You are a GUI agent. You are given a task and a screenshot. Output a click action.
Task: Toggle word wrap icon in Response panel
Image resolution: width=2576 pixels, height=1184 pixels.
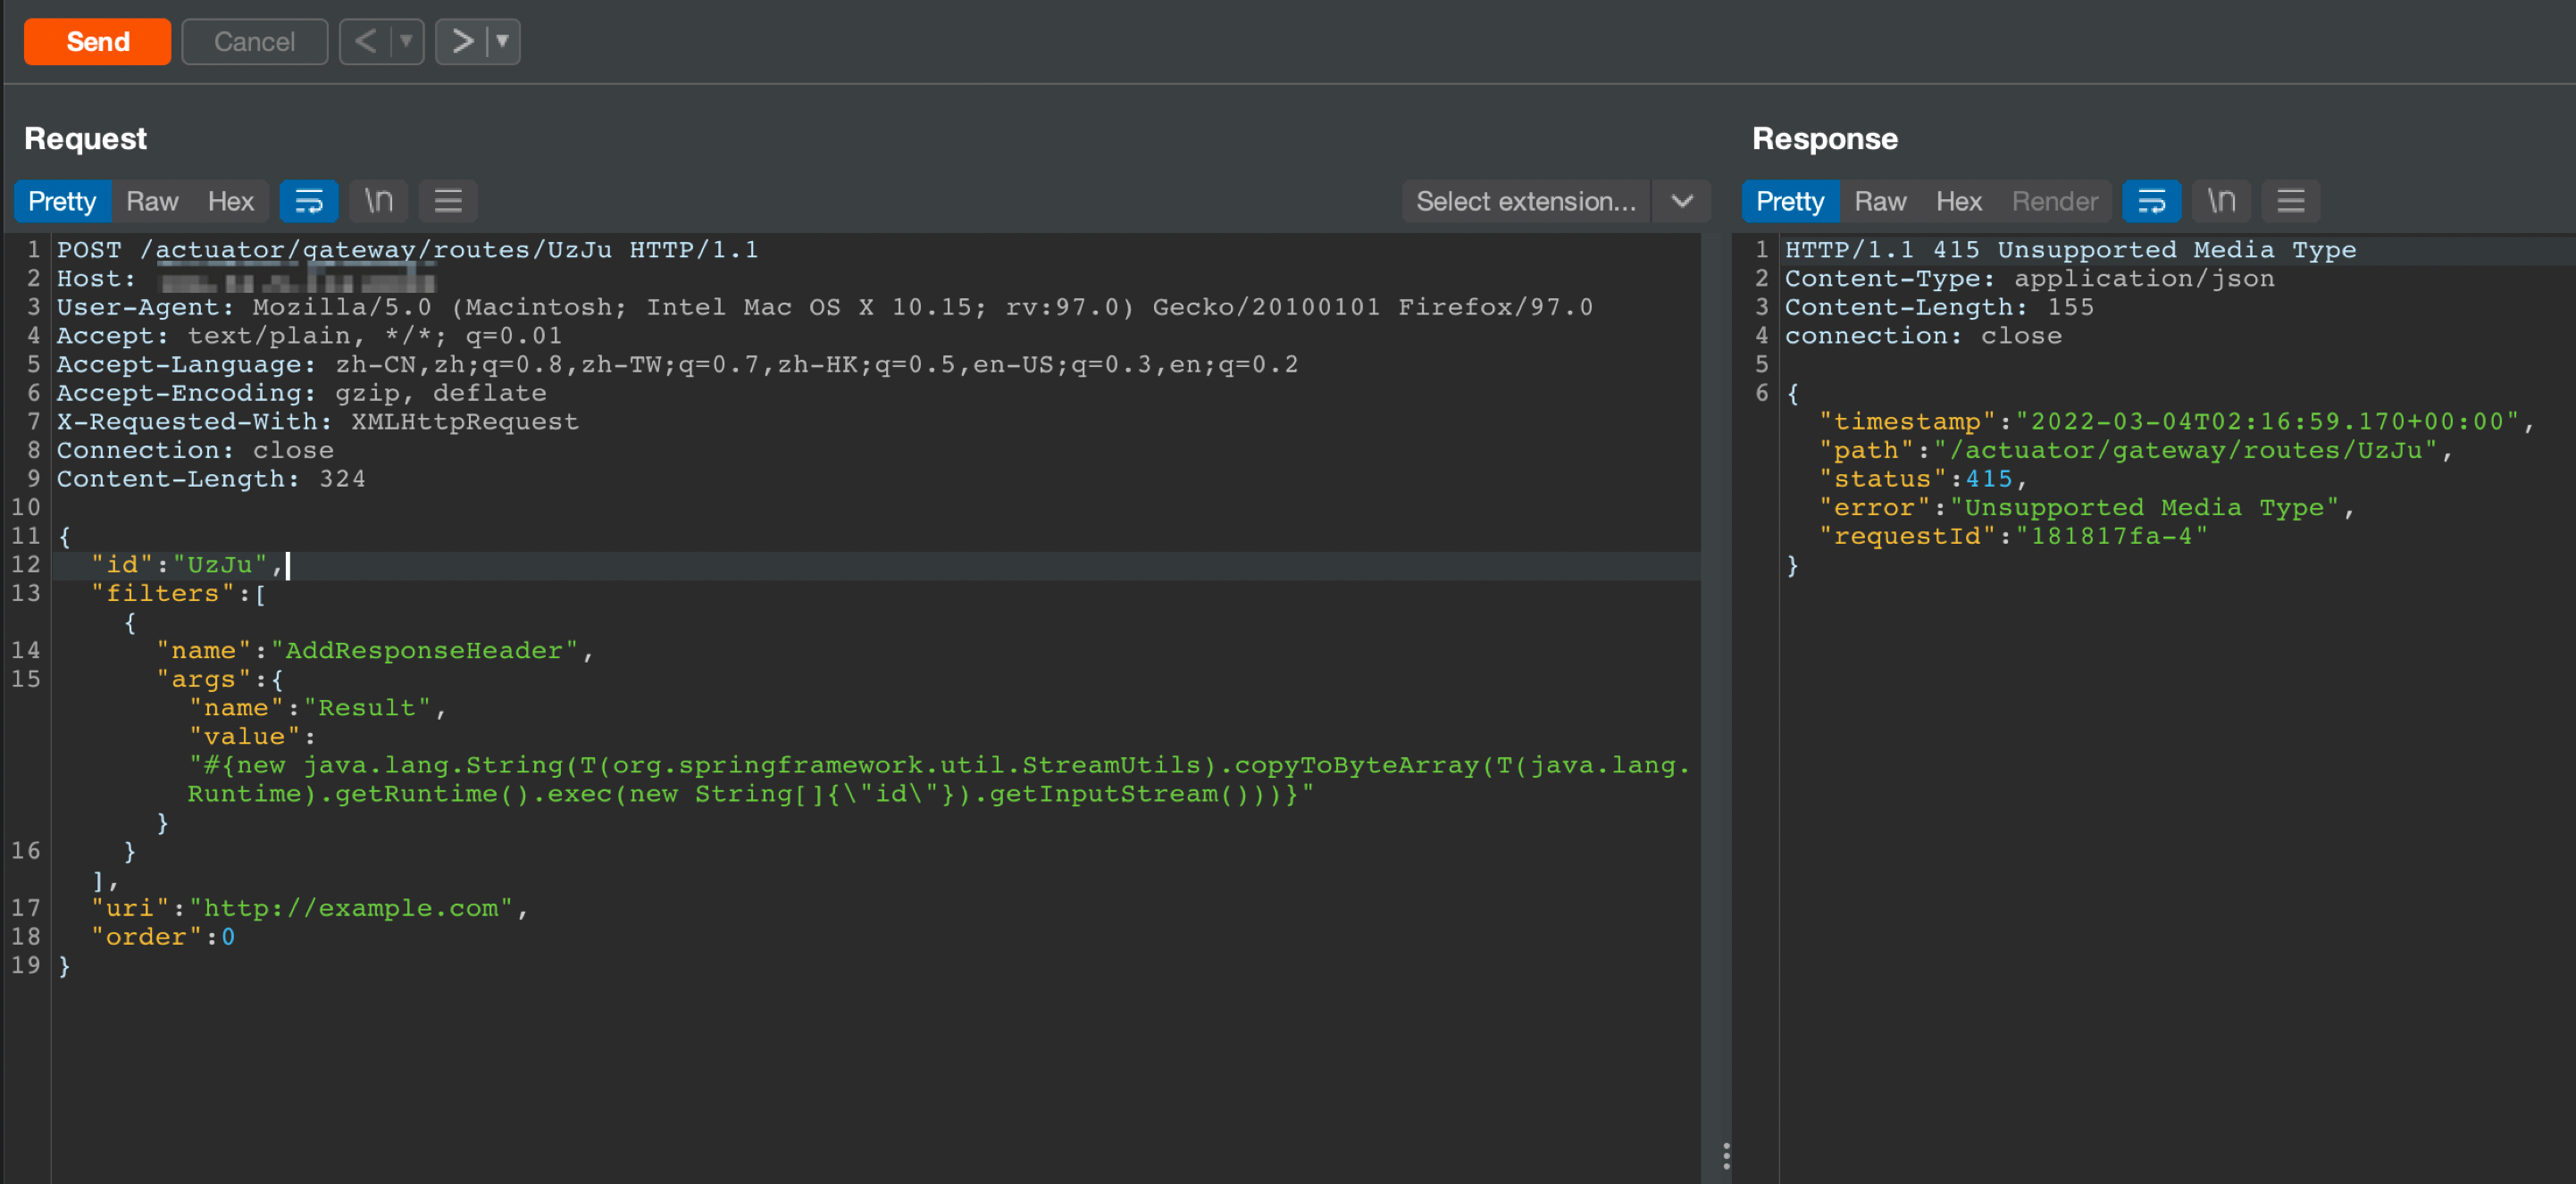pos(2152,201)
